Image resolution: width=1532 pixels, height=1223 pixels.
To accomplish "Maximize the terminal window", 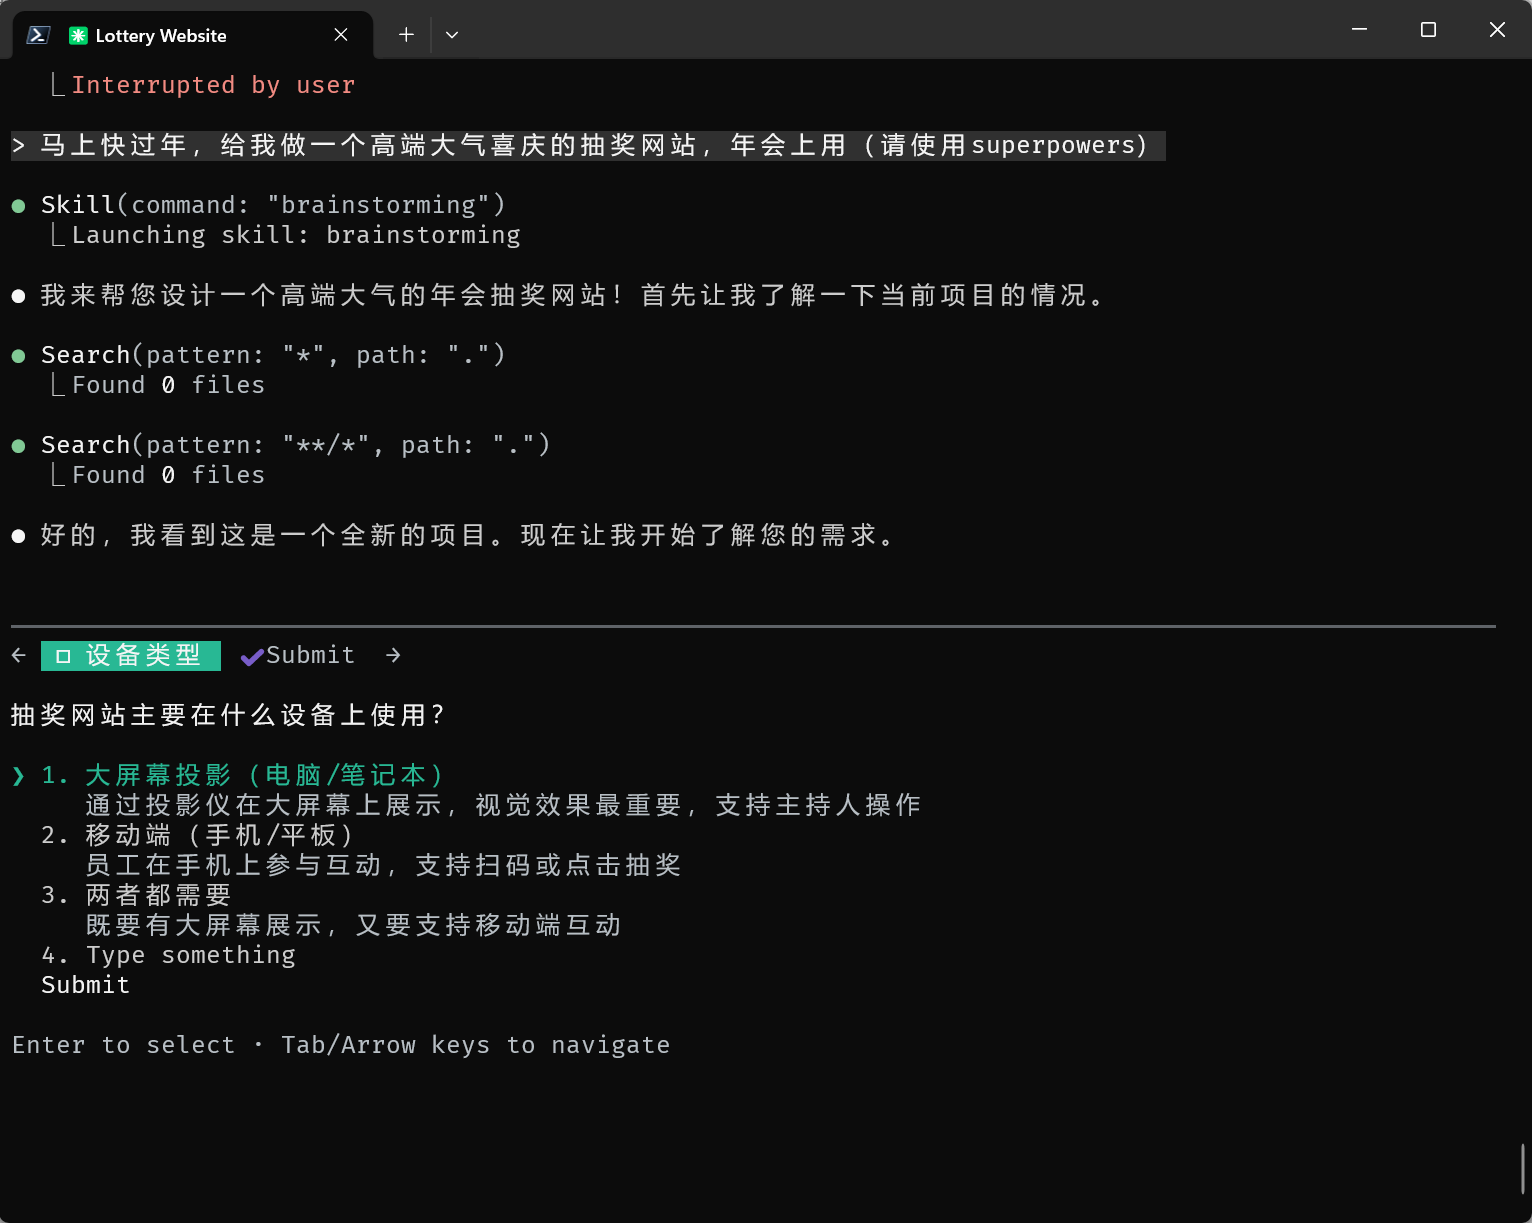I will (1428, 30).
